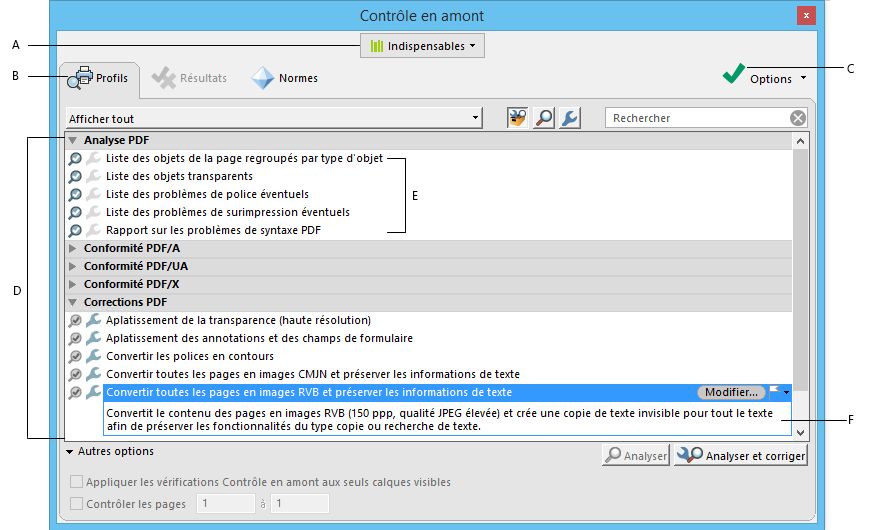Click the Analyser button

point(636,455)
